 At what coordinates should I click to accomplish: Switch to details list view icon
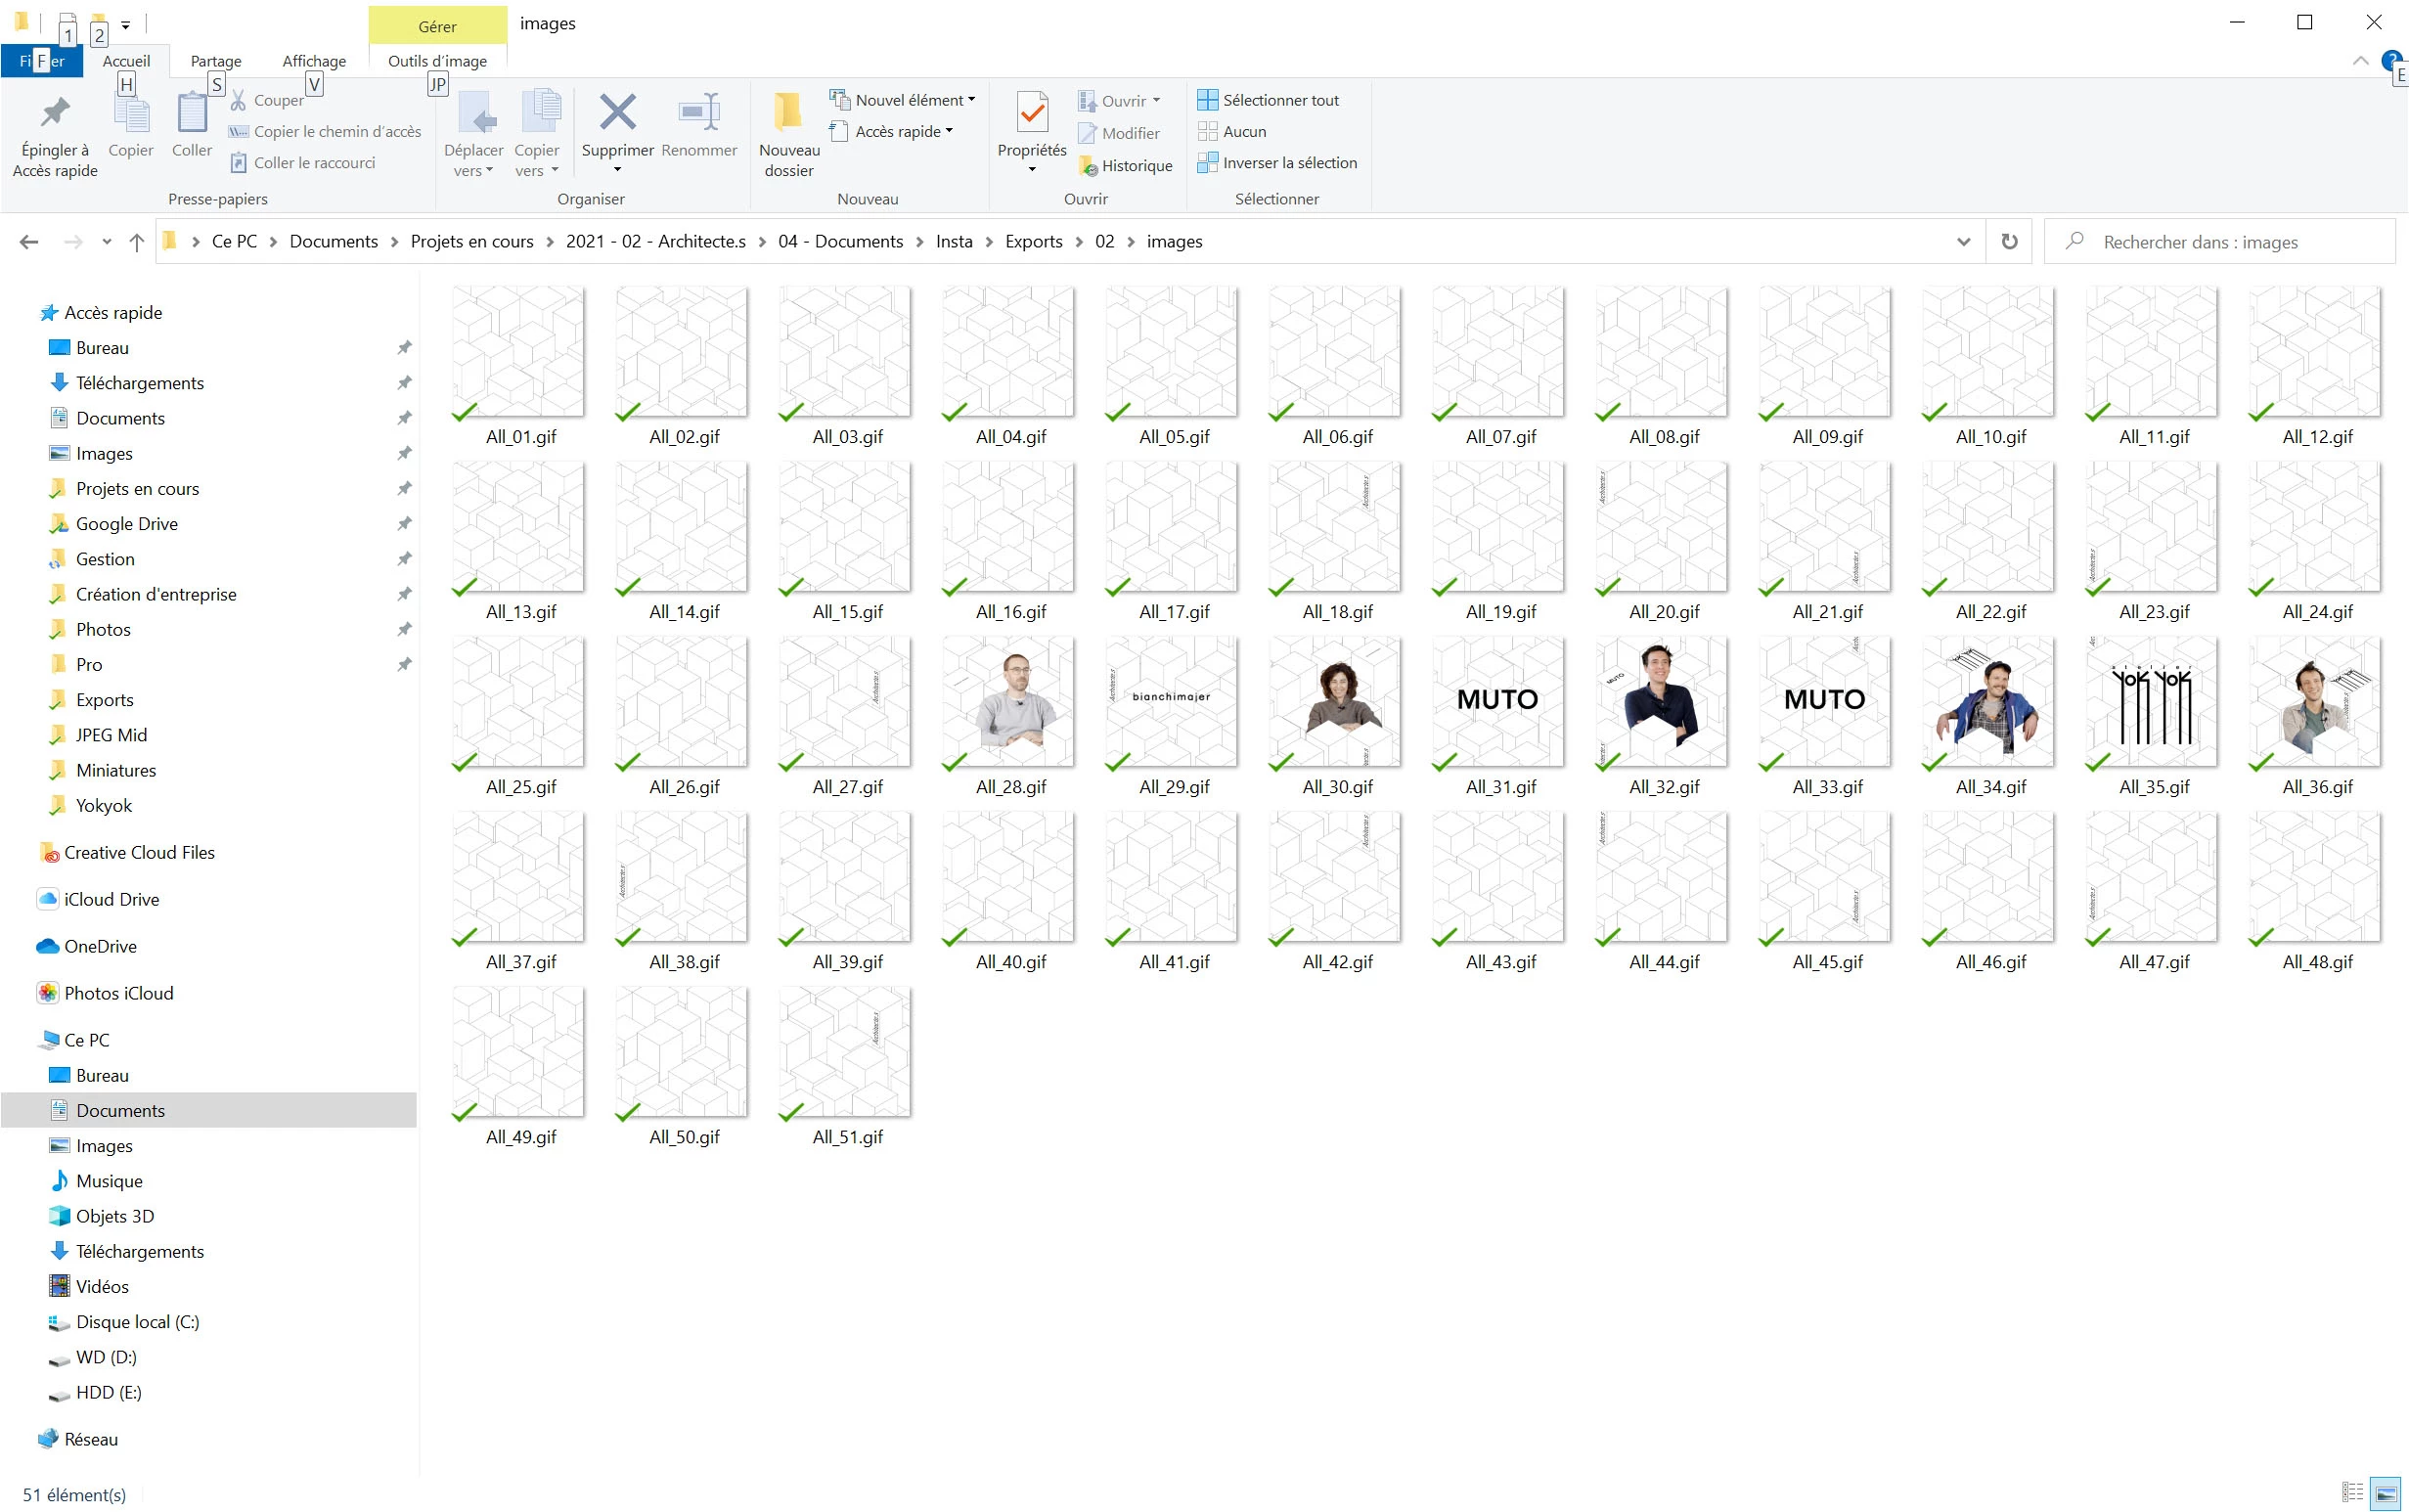(x=2352, y=1494)
